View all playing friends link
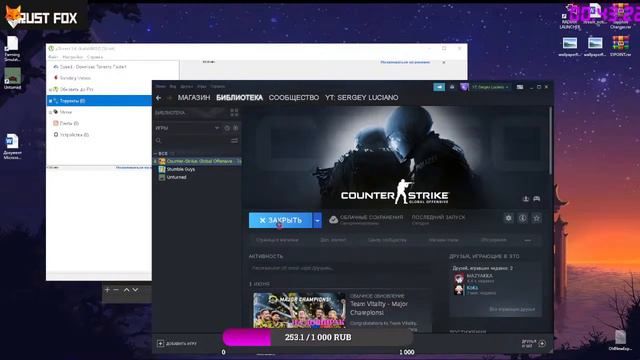 (512, 309)
